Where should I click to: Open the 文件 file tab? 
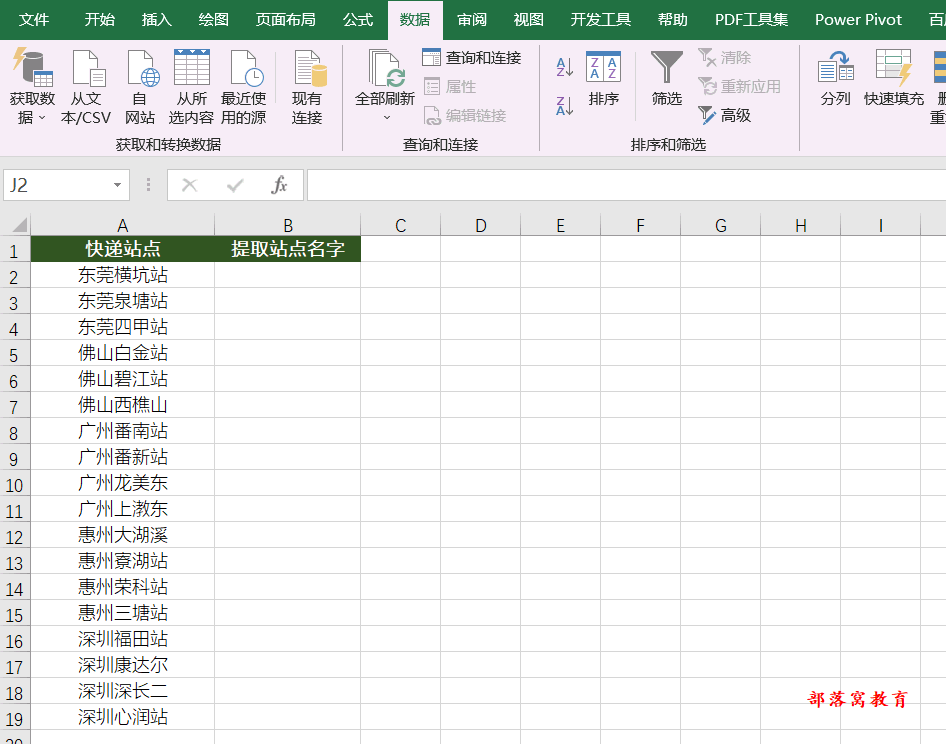coord(34,20)
